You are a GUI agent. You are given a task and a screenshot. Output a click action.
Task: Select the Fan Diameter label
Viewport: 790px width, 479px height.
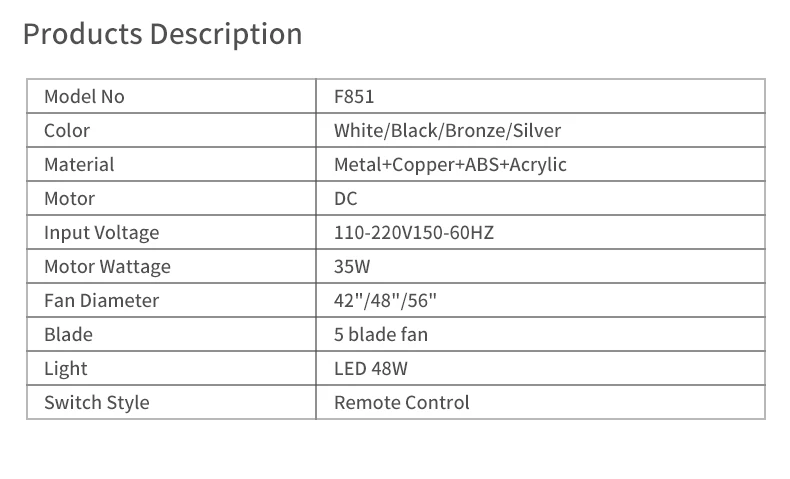[x=101, y=301]
